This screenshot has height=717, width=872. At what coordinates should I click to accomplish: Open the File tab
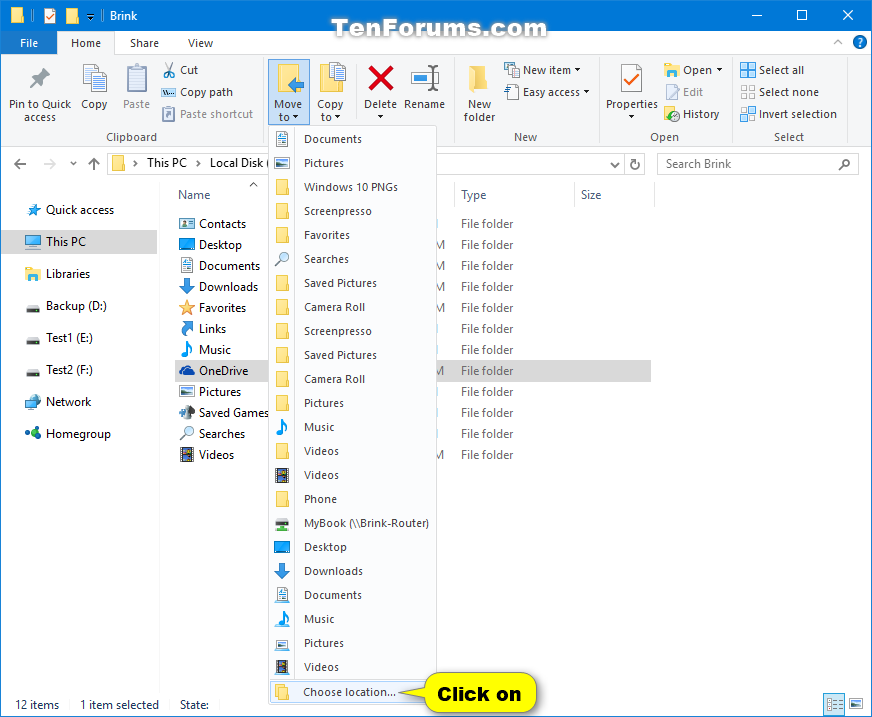(x=29, y=43)
